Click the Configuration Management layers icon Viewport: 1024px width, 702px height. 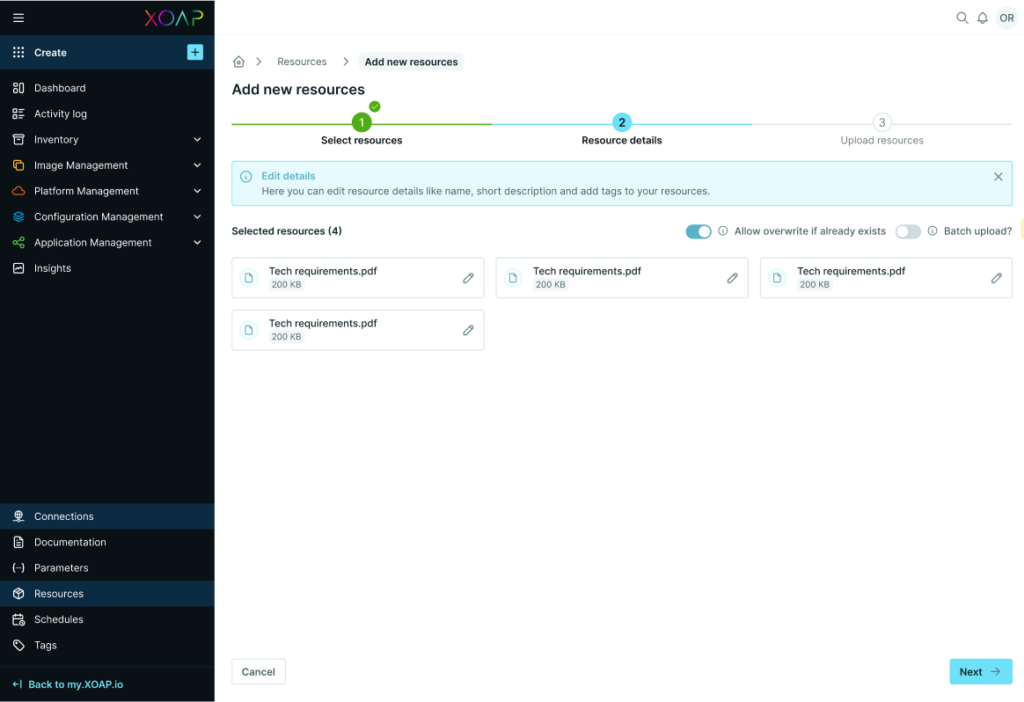[18, 217]
